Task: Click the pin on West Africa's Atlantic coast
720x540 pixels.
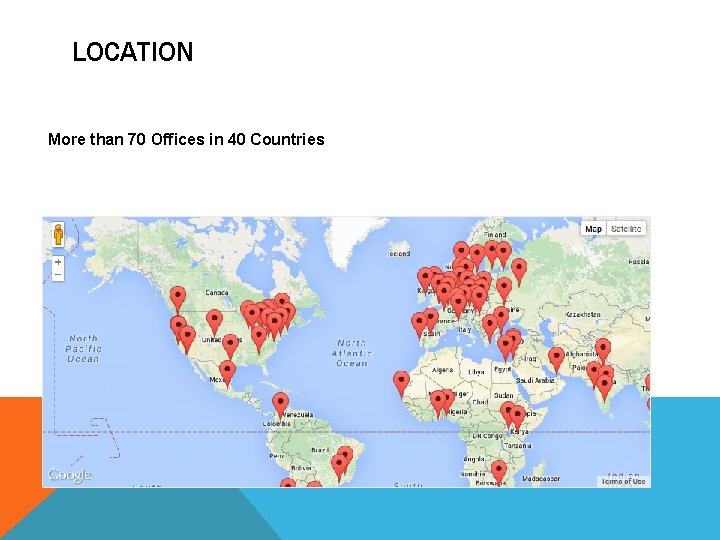Action: (401, 385)
